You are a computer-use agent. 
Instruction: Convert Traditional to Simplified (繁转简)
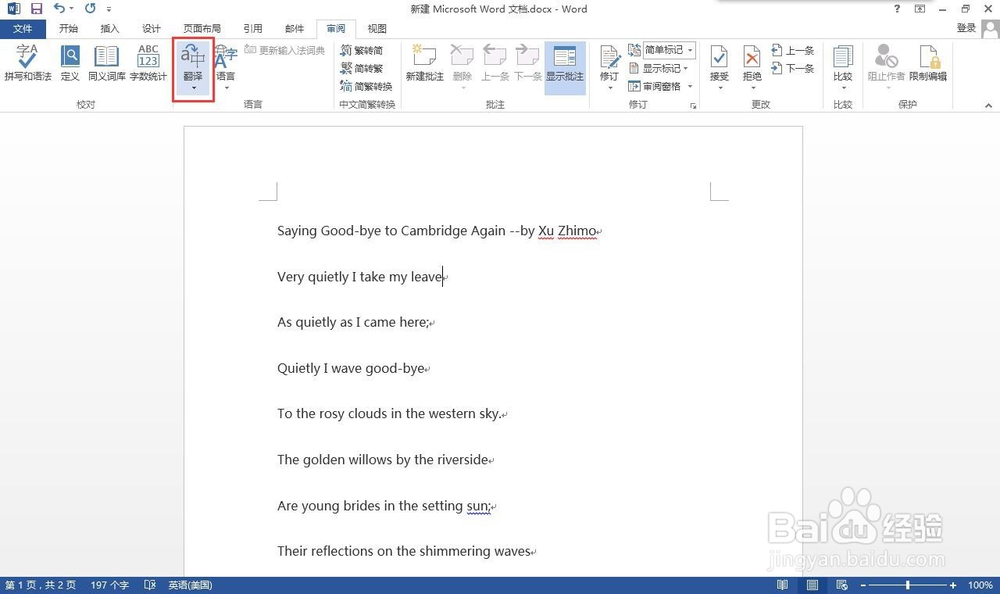[362, 50]
